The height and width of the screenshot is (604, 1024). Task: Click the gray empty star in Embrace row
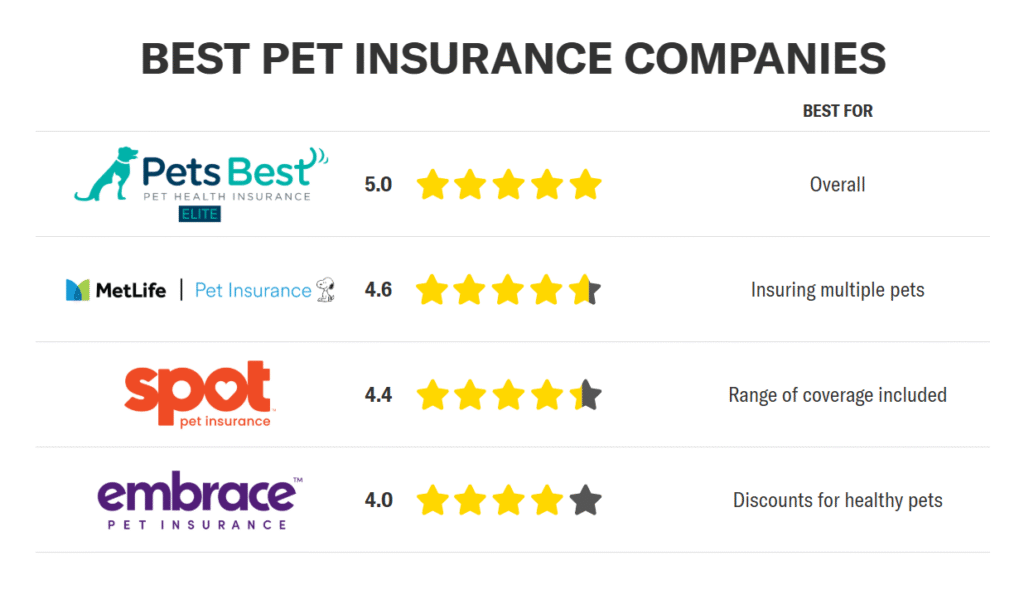[585, 500]
